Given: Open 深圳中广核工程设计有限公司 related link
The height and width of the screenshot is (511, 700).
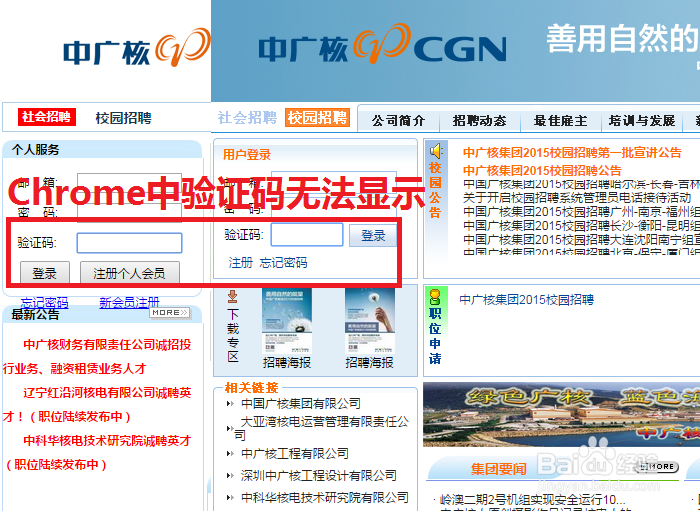Looking at the screenshot, I should tap(319, 475).
